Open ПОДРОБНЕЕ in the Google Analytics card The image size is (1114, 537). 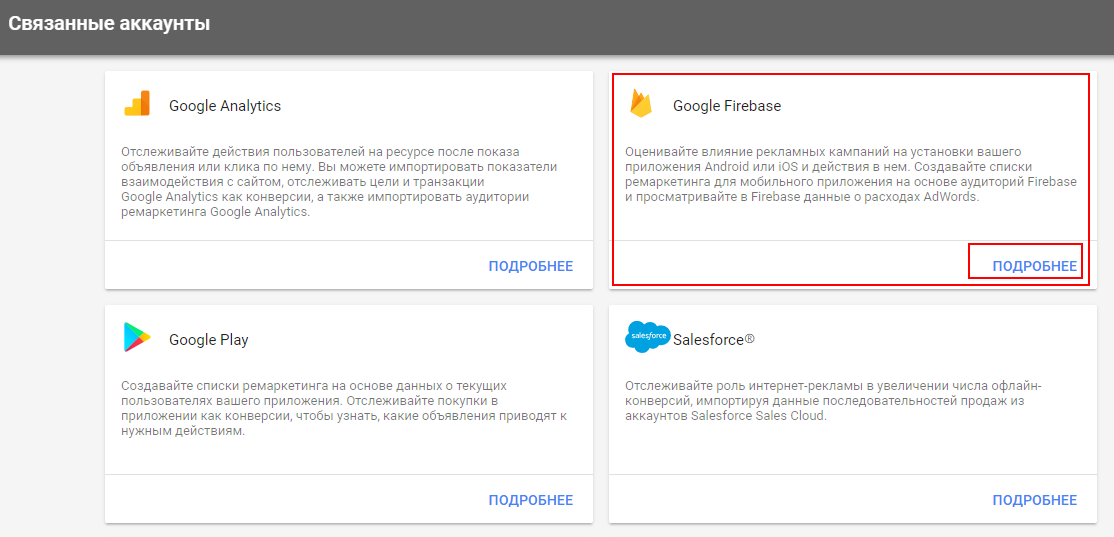(x=531, y=266)
